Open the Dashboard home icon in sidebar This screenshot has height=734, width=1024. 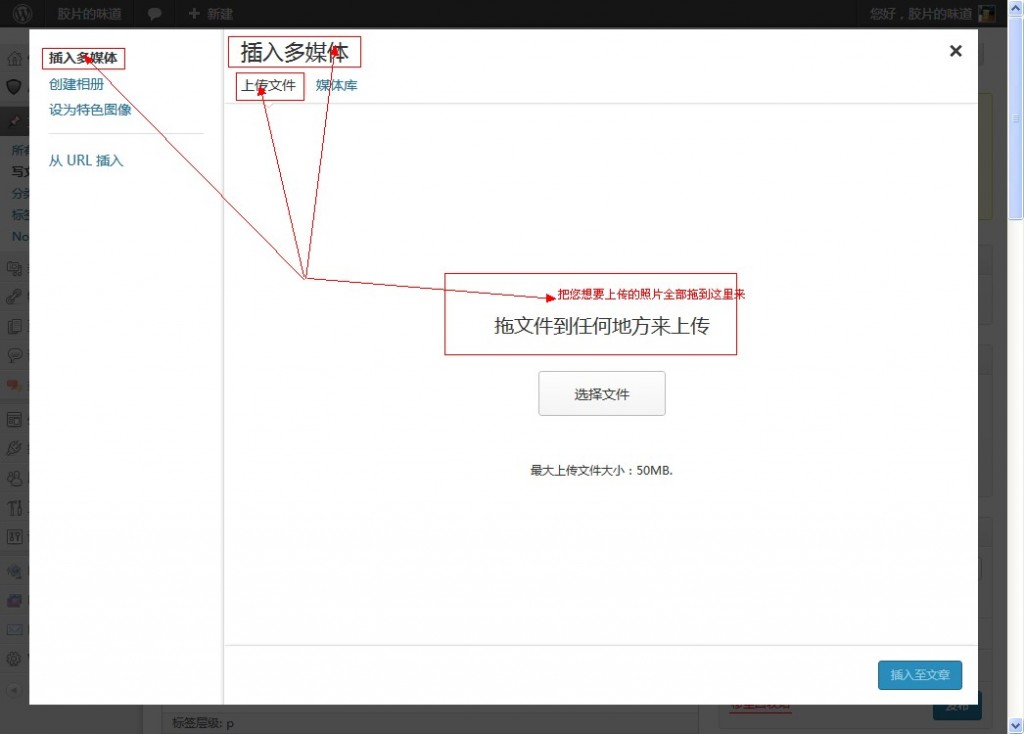(x=14, y=59)
